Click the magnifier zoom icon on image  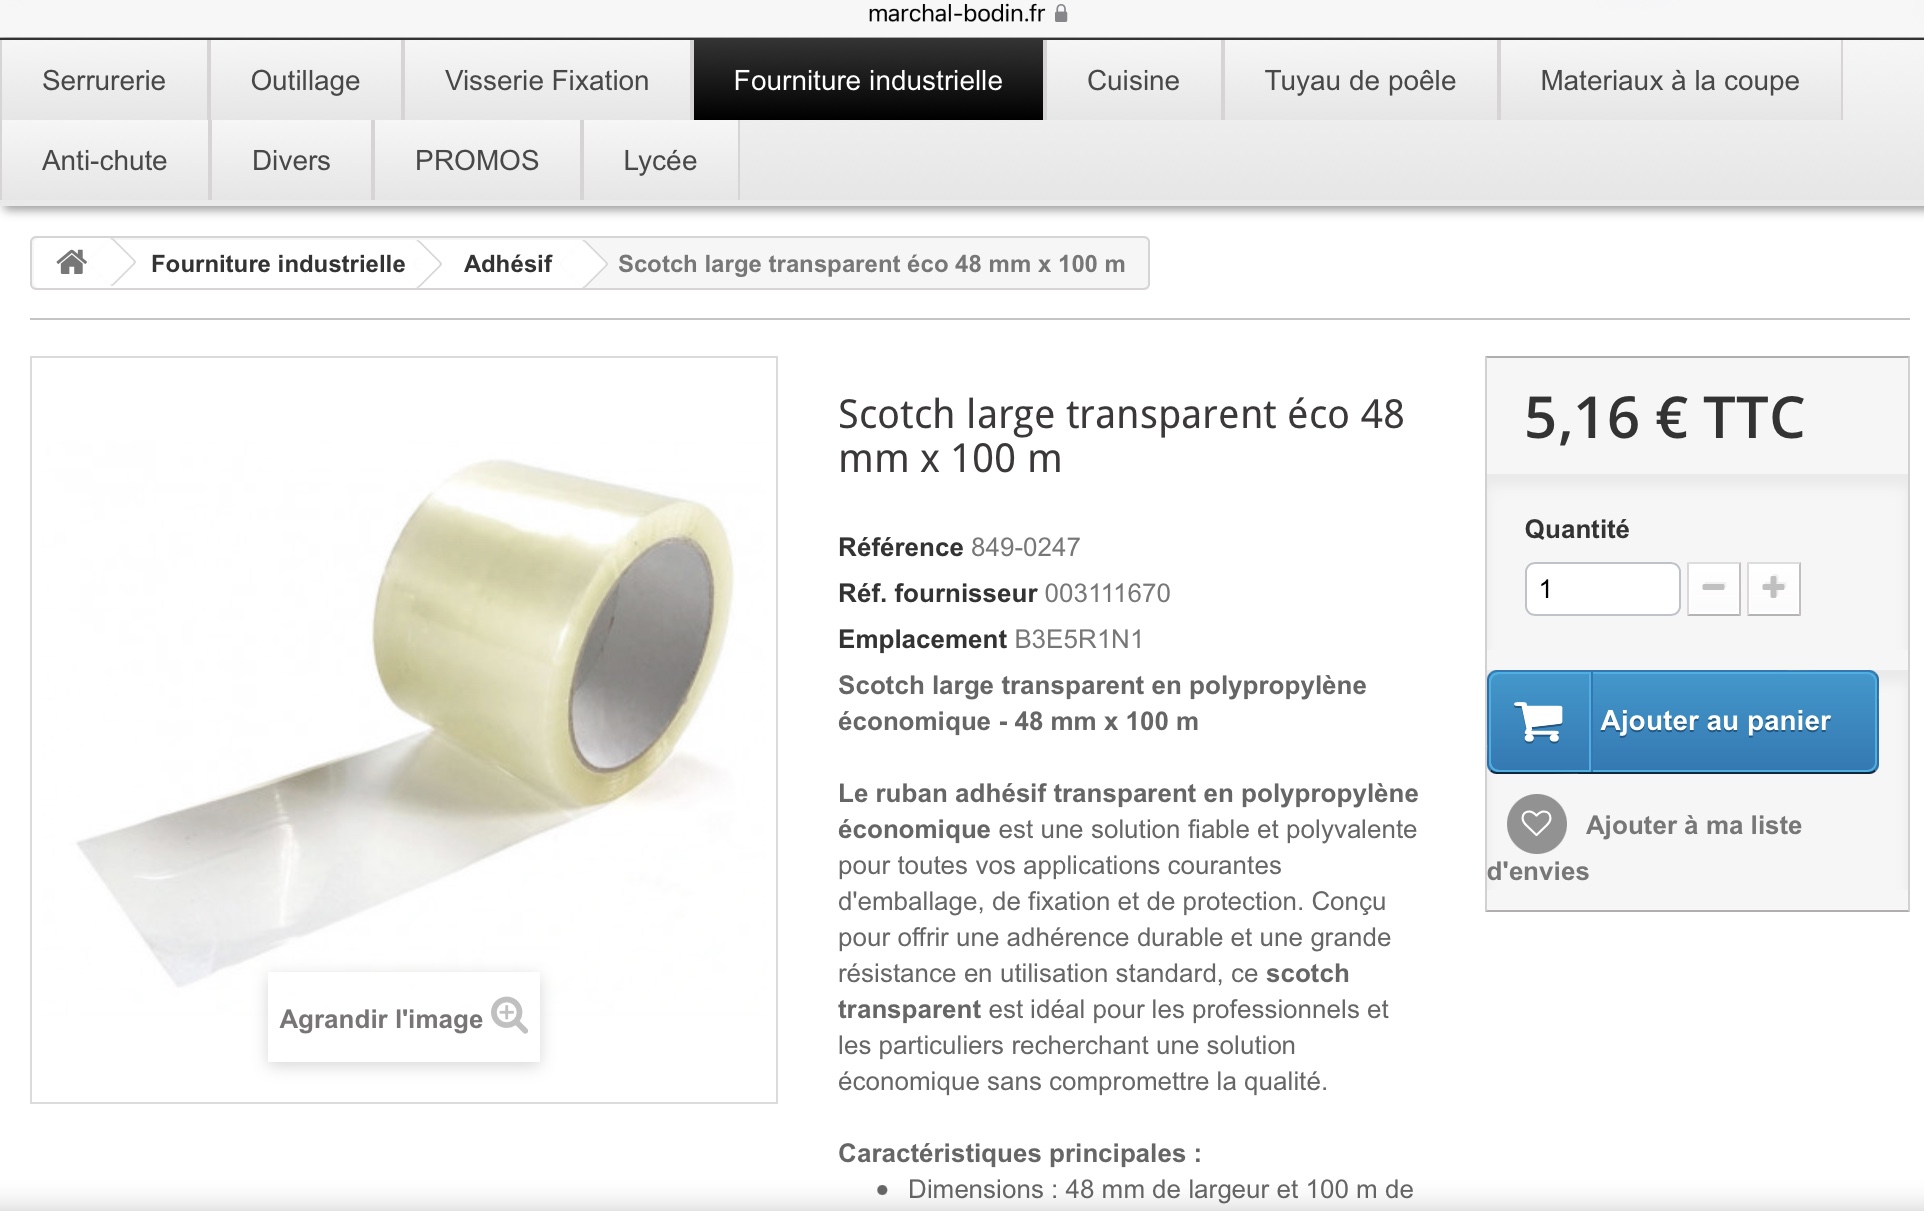click(509, 1015)
